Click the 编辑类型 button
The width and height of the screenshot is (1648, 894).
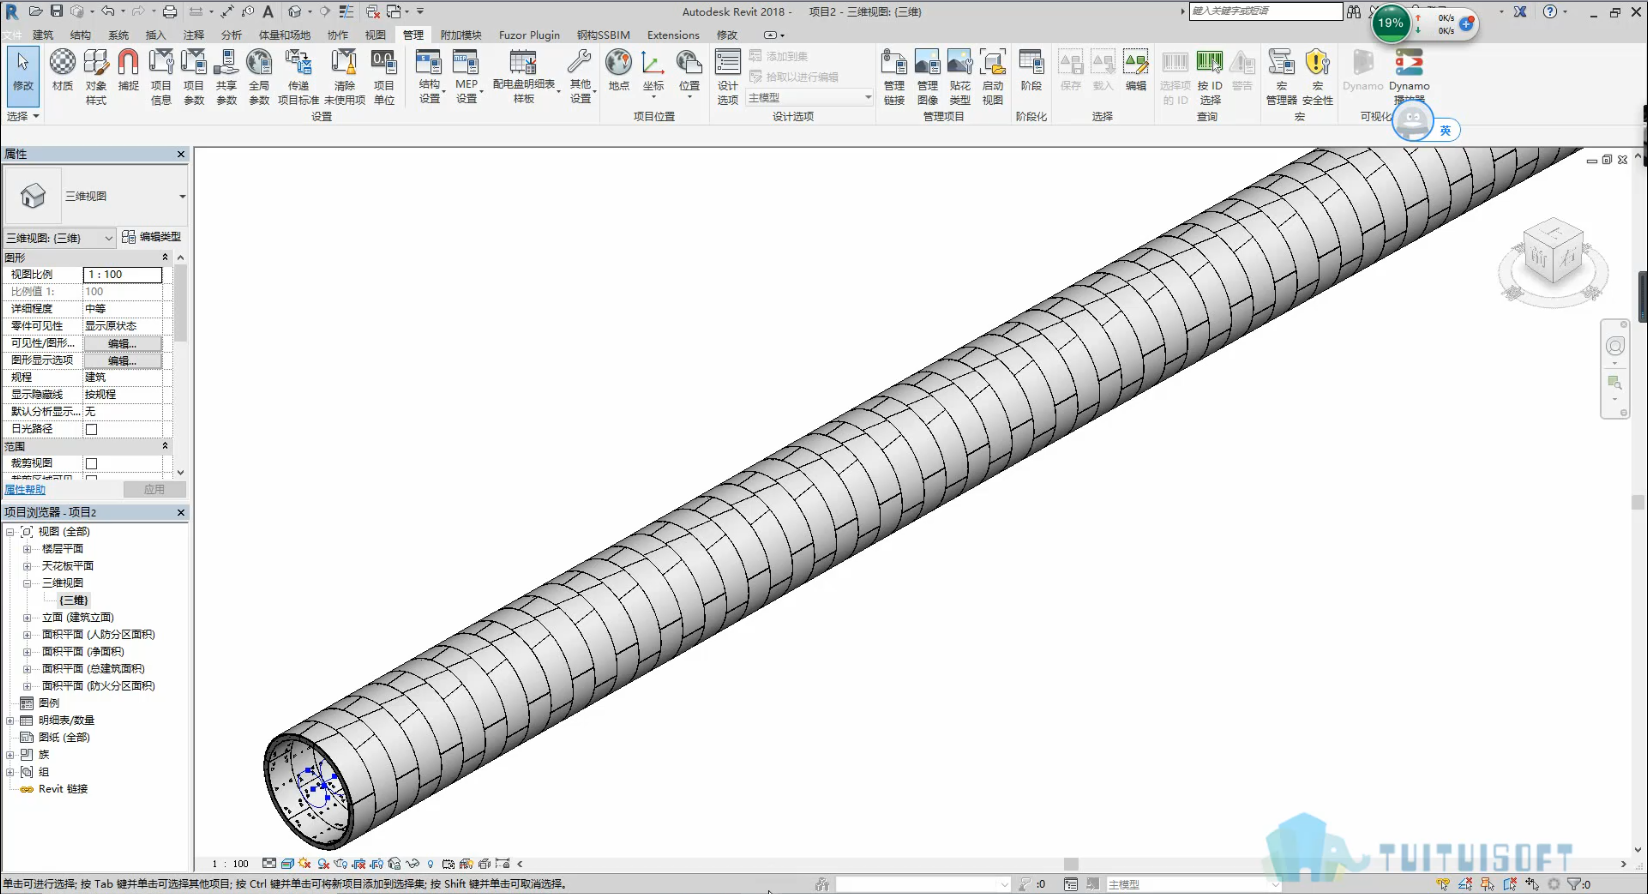click(152, 237)
